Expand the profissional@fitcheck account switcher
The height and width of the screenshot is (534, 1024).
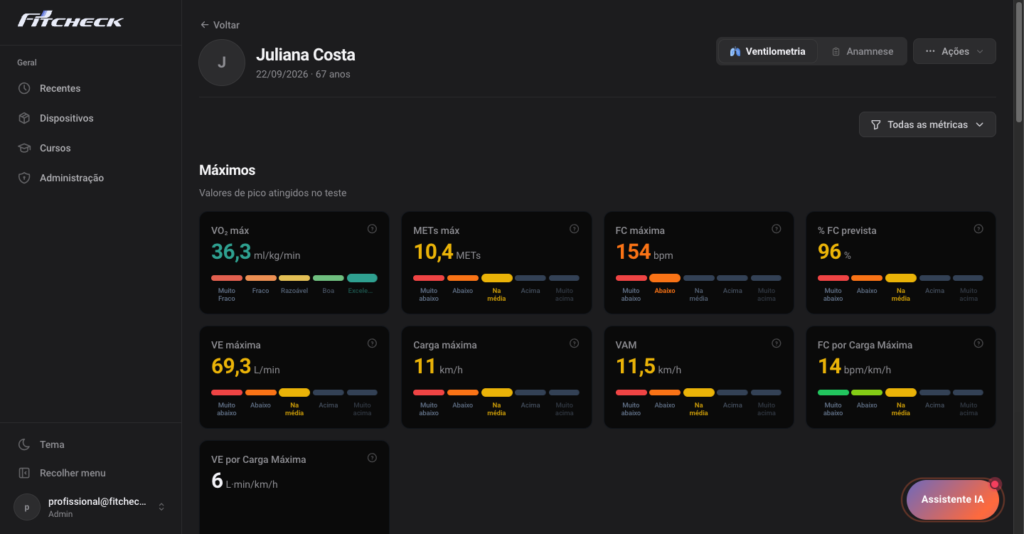pos(90,507)
